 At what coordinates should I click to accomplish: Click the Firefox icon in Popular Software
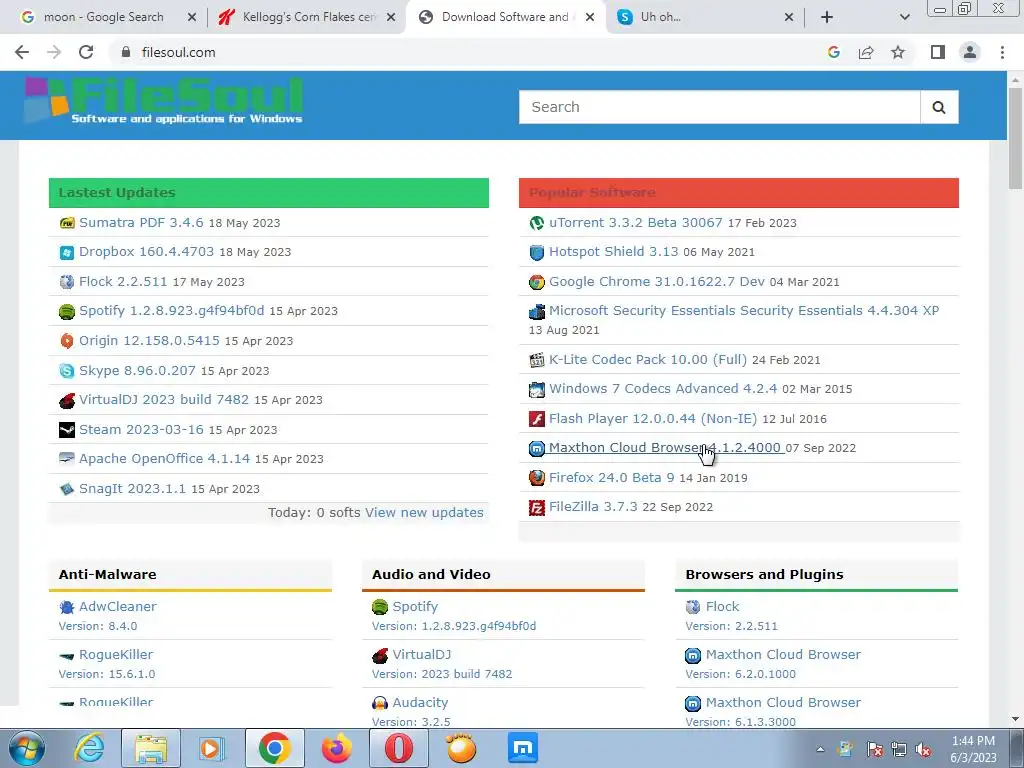click(x=537, y=478)
